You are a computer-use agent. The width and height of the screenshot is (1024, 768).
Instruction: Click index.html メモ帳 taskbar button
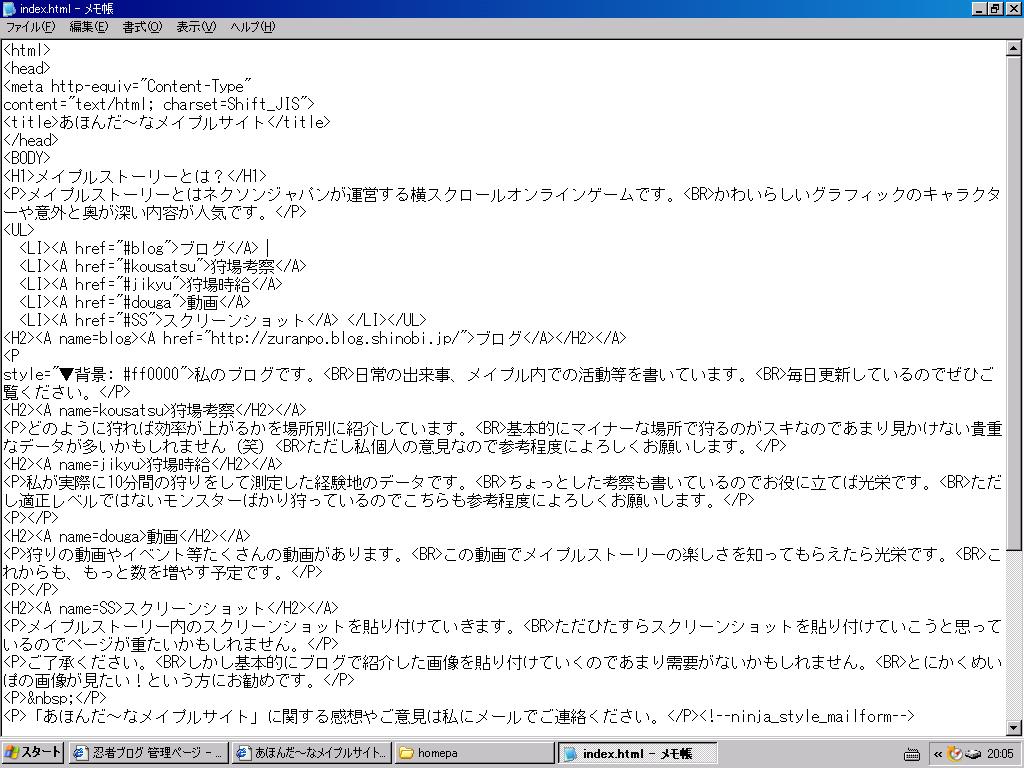pos(637,752)
